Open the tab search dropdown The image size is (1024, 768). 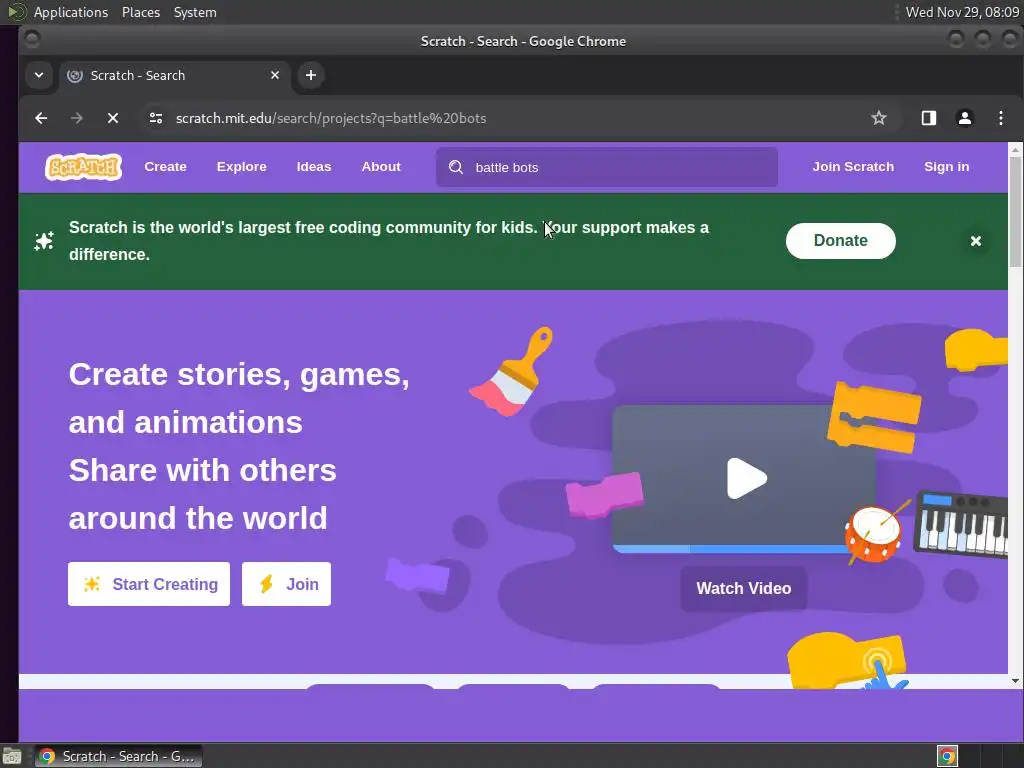[x=39, y=75]
